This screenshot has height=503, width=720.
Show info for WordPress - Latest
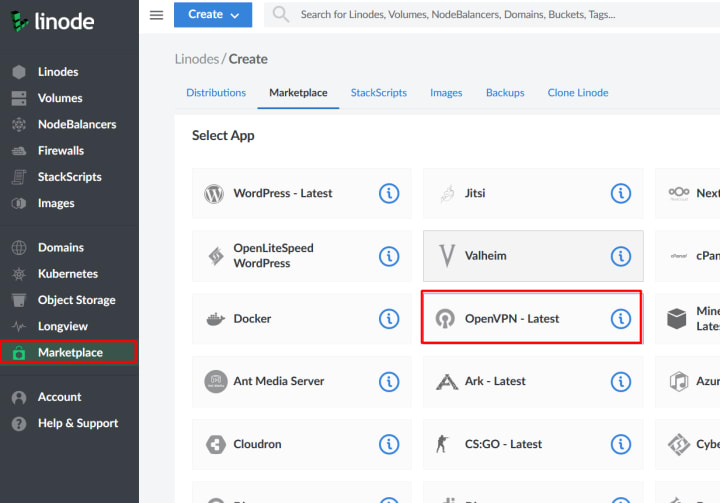(389, 193)
